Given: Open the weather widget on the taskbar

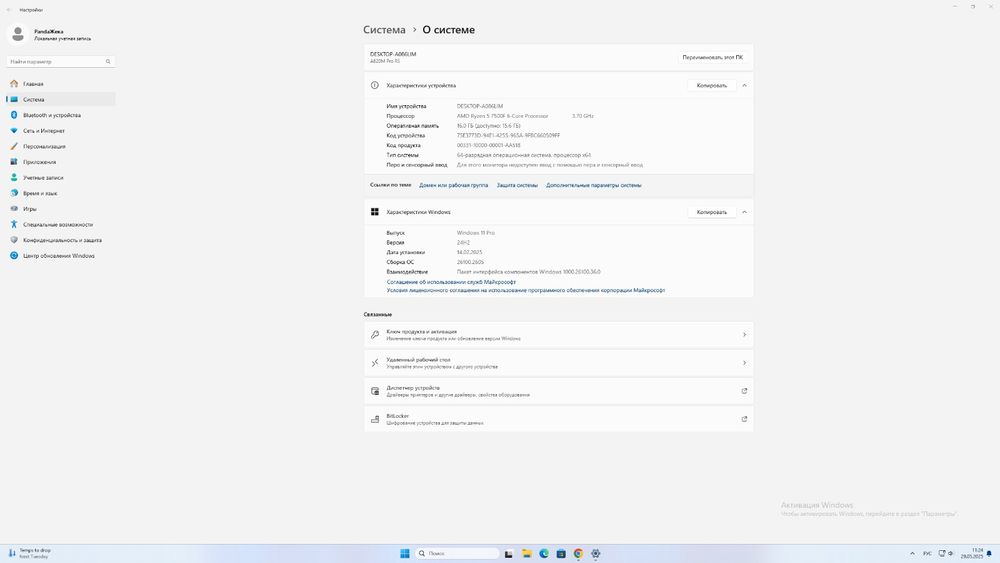Looking at the screenshot, I should click(x=29, y=553).
